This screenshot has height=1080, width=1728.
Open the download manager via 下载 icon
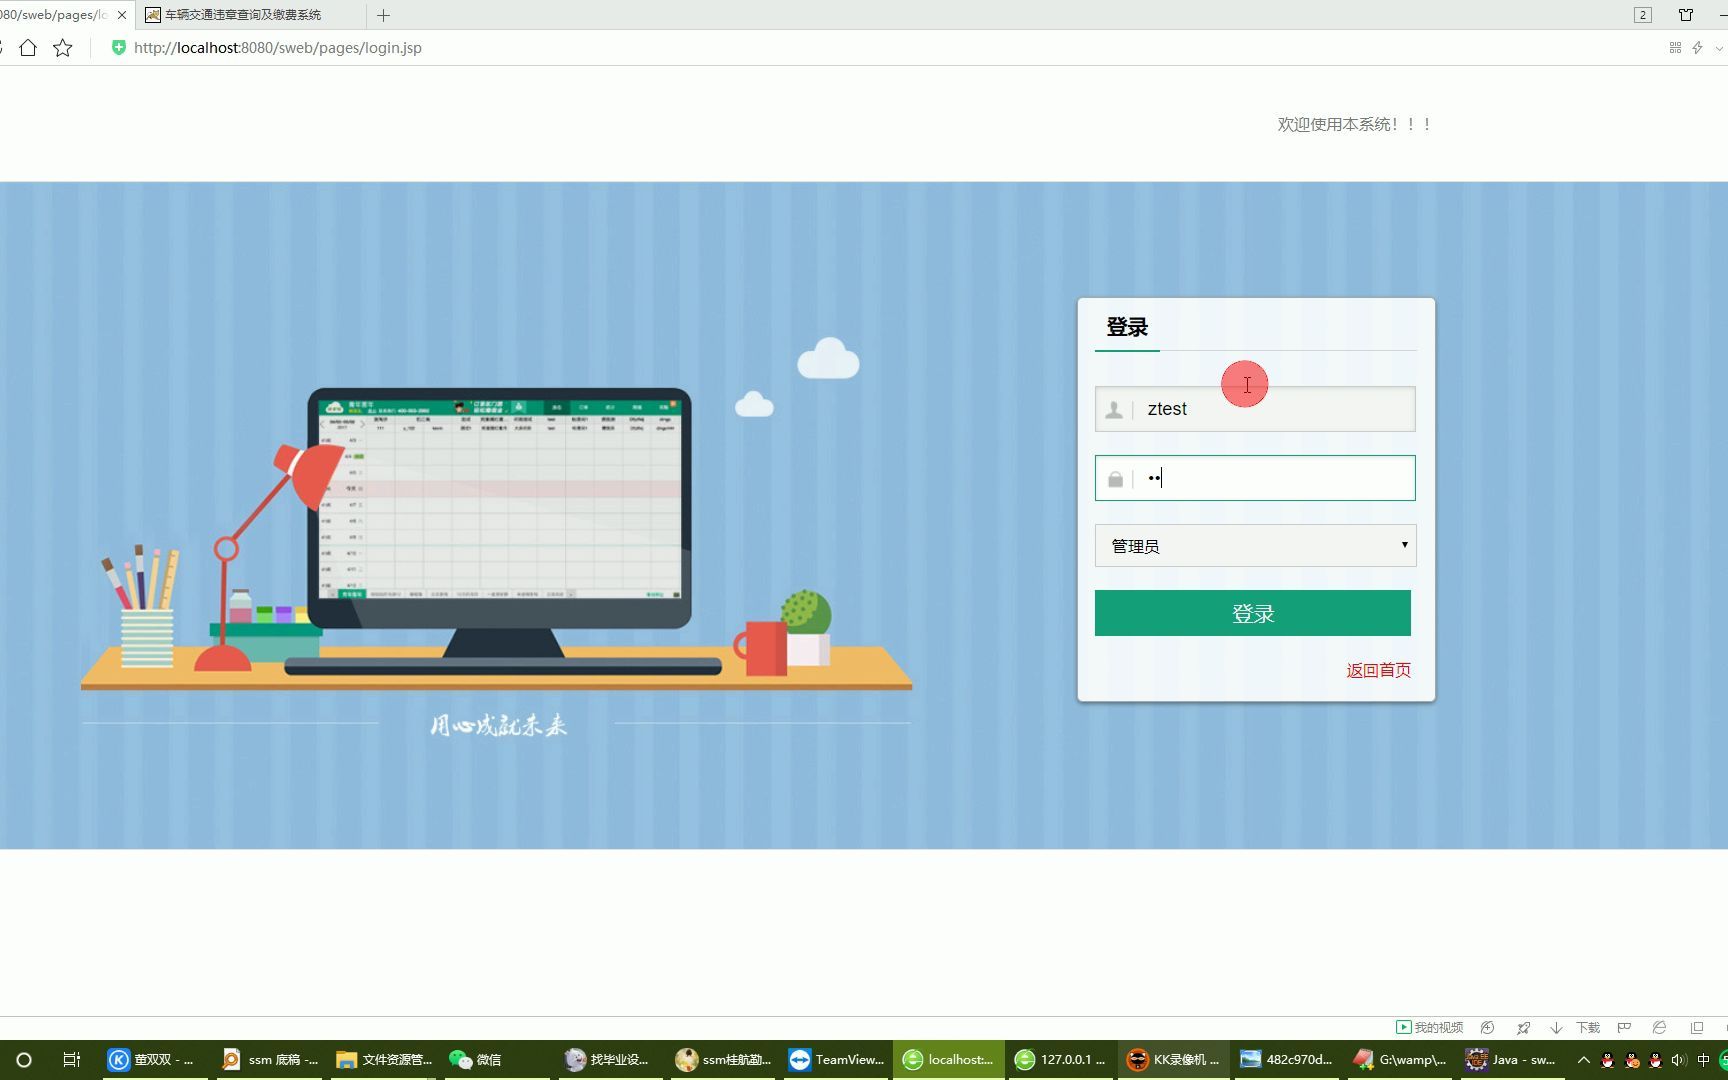[x=1587, y=1027]
